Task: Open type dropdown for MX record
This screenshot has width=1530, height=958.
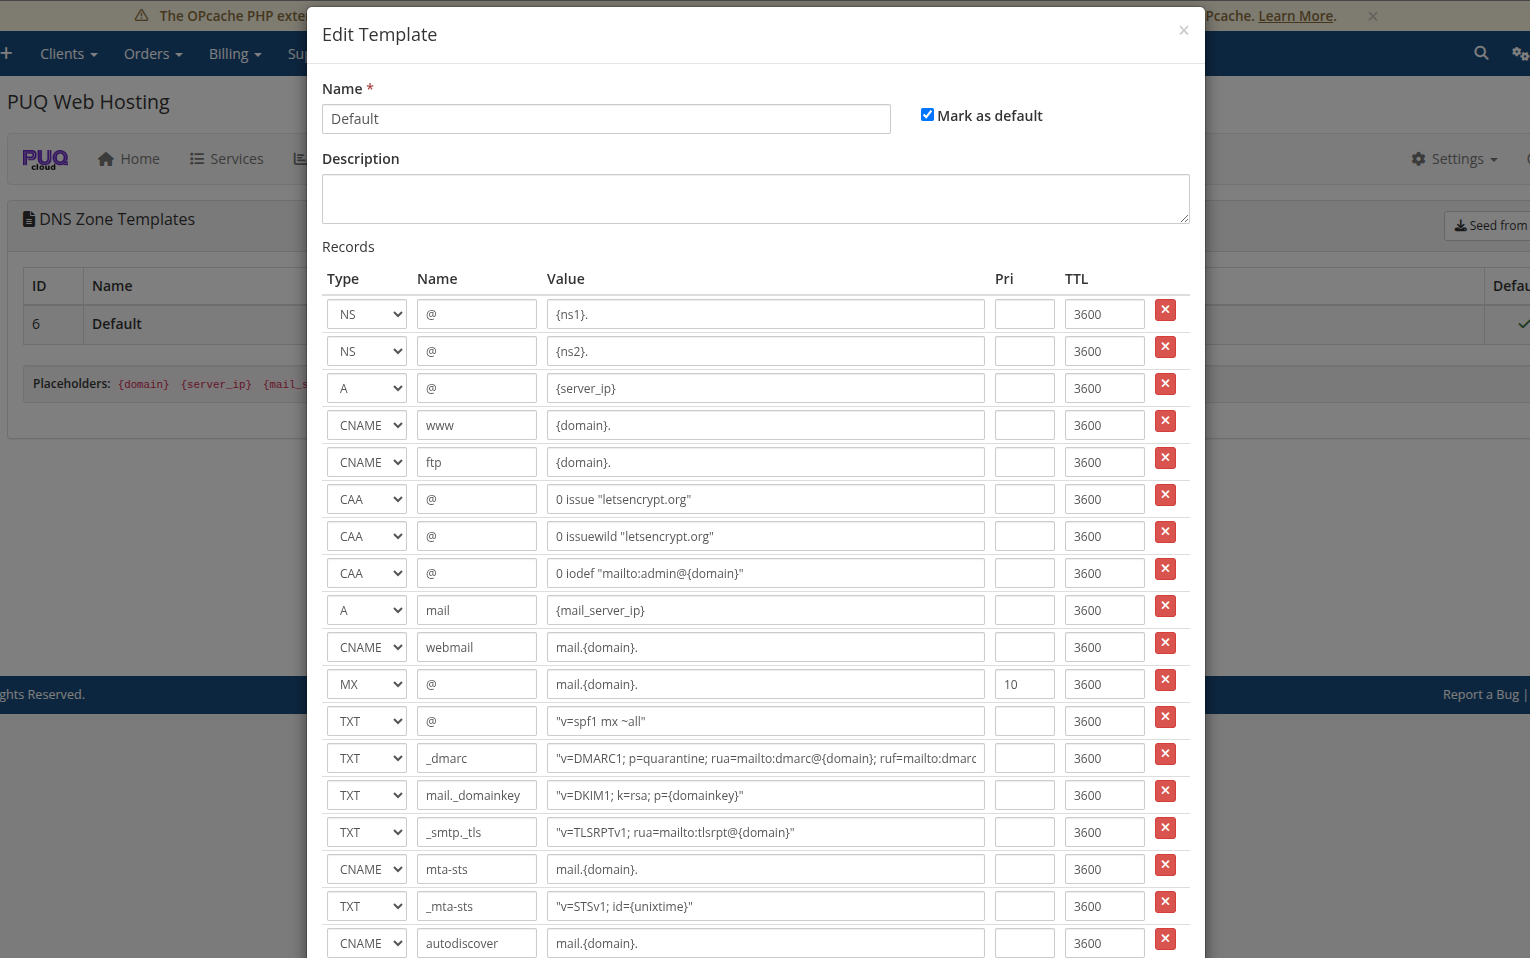Action: pos(367,684)
